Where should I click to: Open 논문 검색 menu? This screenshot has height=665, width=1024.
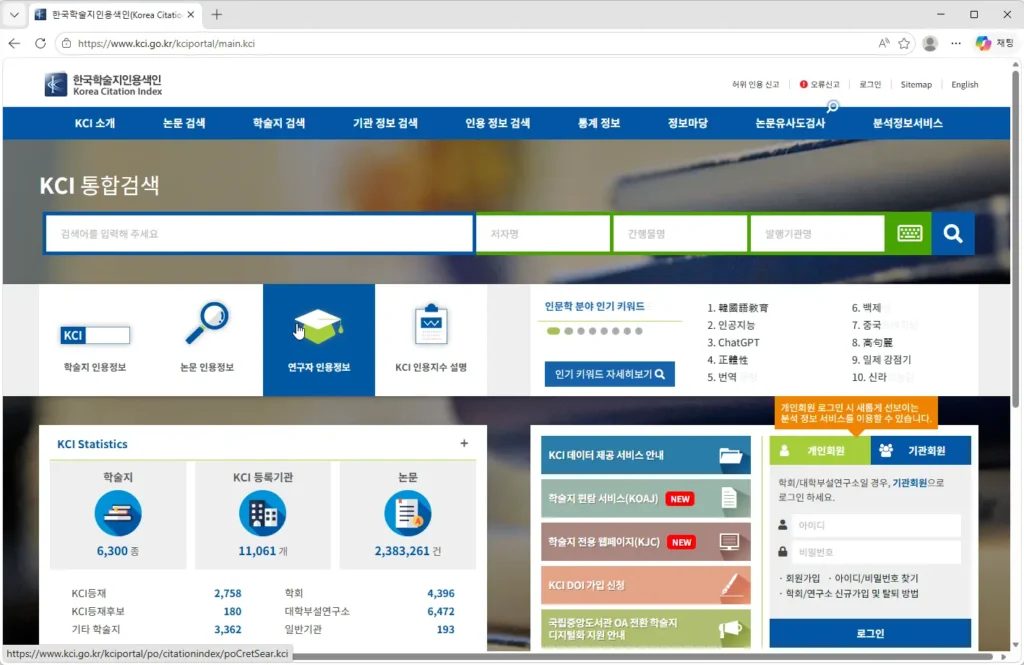tap(184, 123)
